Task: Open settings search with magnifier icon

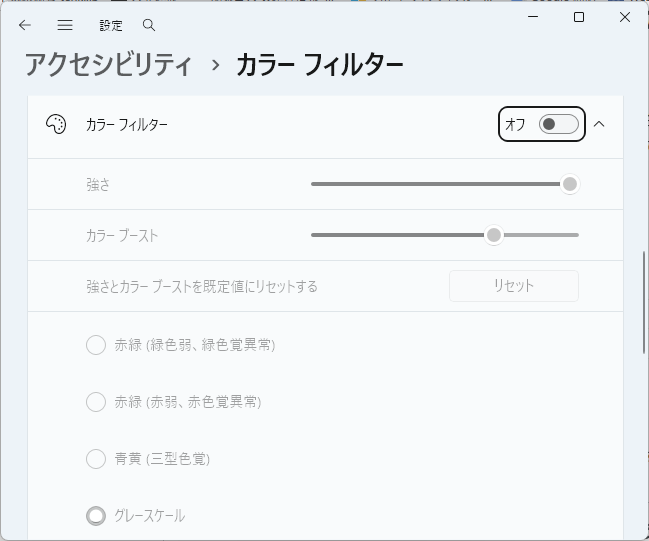Action: [x=149, y=25]
